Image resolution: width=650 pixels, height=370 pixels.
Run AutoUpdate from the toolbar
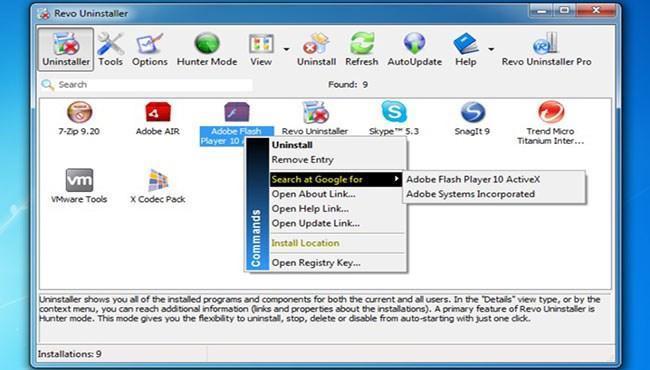pos(415,49)
